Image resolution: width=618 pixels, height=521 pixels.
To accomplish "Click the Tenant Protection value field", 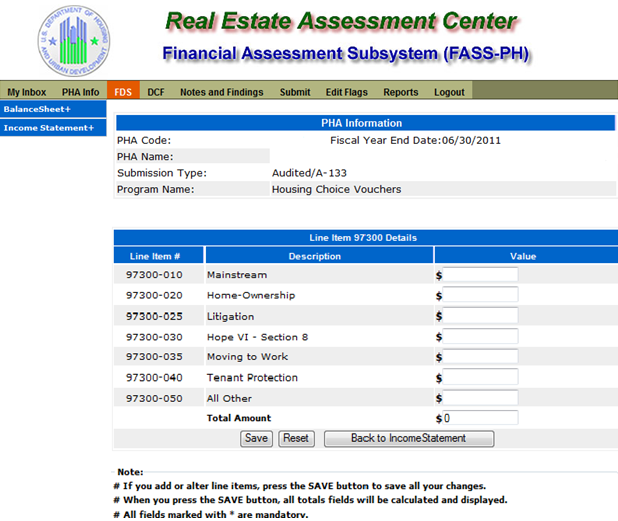I will [480, 377].
